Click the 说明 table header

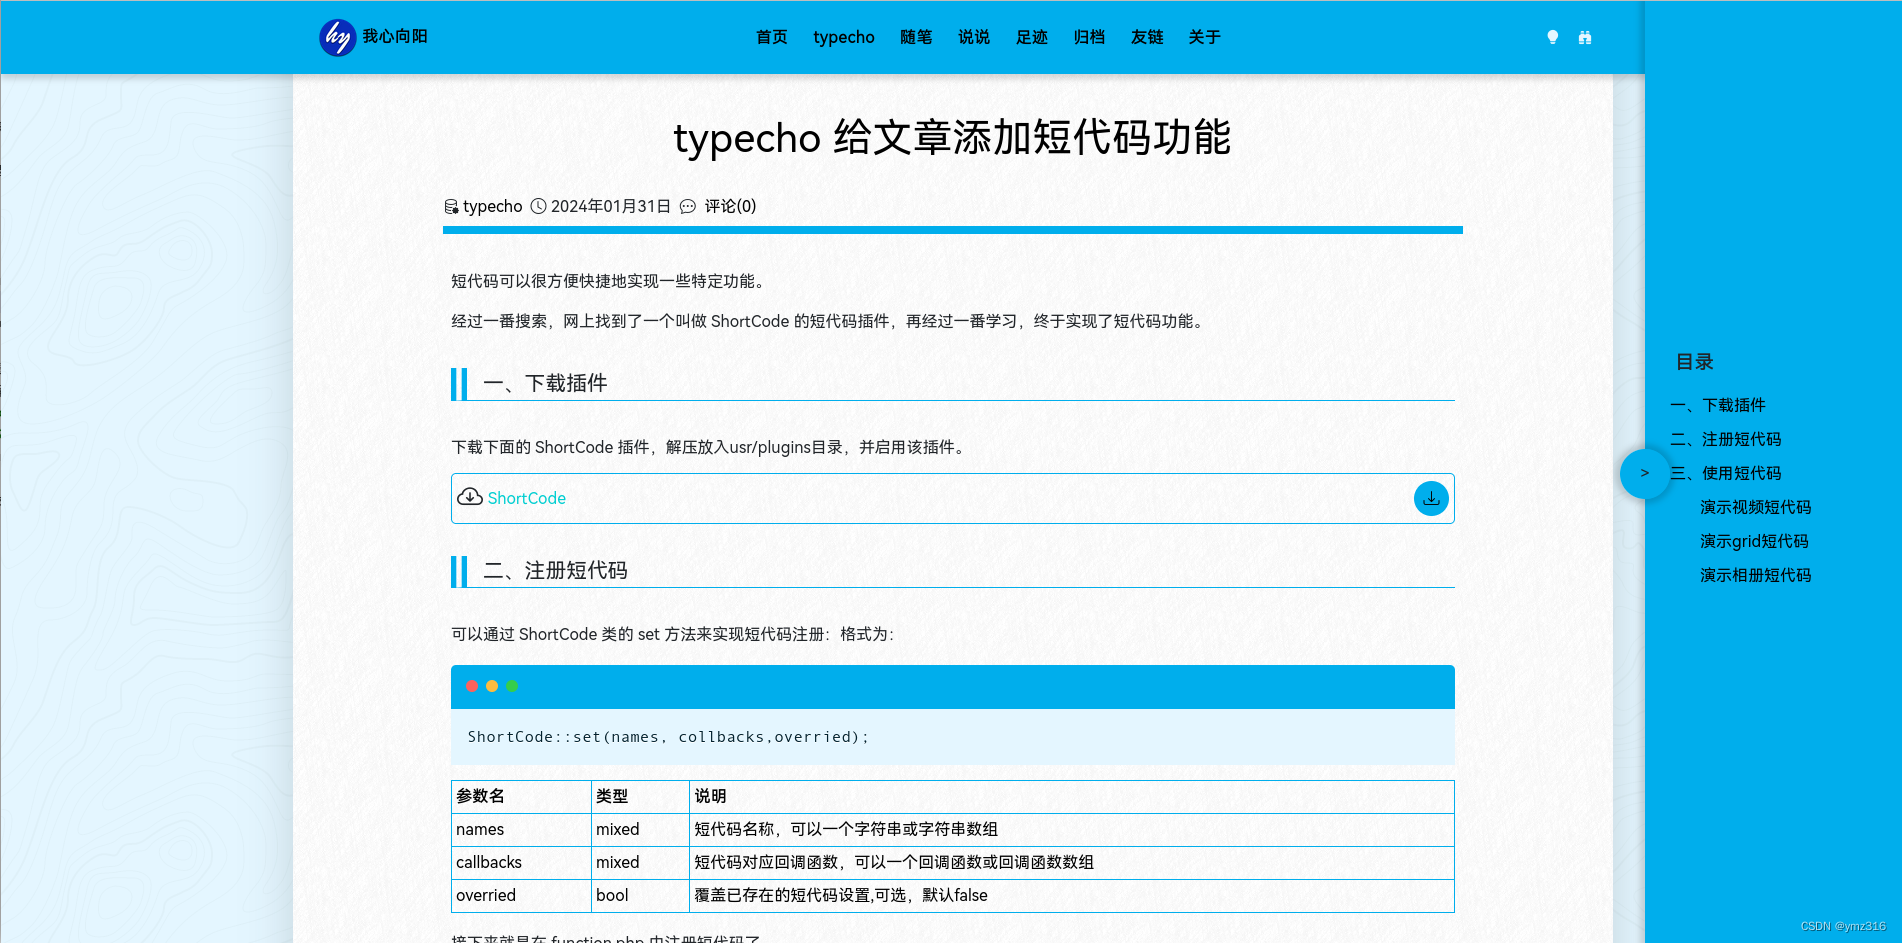click(x=1072, y=797)
